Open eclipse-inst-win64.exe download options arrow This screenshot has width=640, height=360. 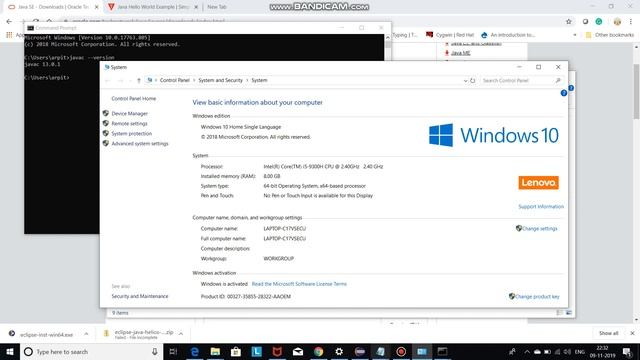point(86,334)
